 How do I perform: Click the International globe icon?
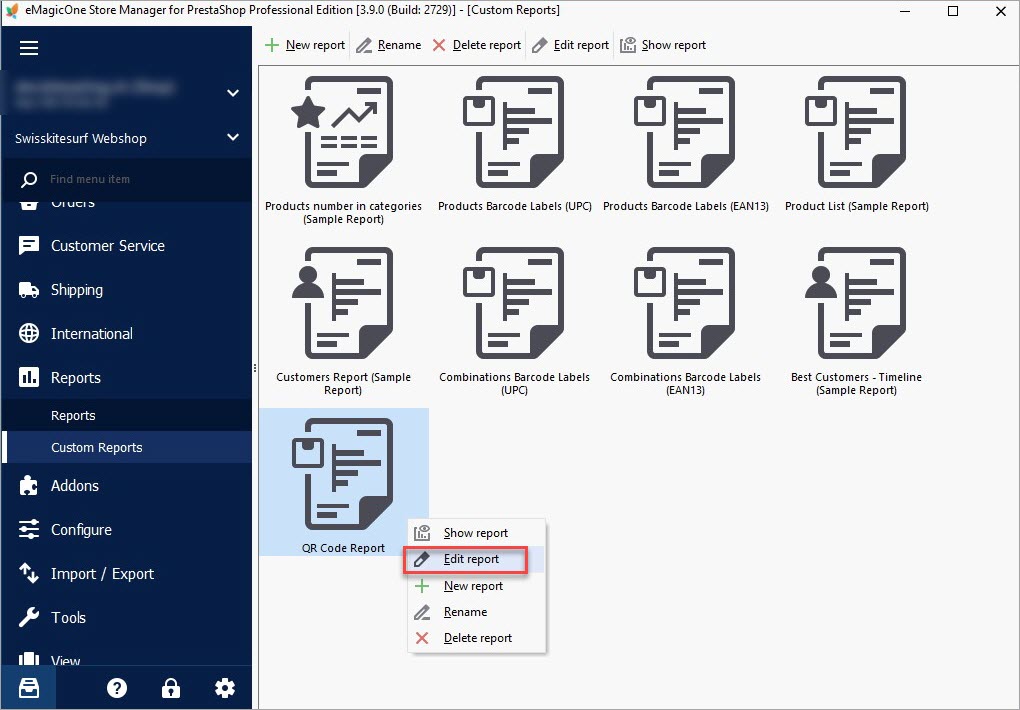[29, 333]
